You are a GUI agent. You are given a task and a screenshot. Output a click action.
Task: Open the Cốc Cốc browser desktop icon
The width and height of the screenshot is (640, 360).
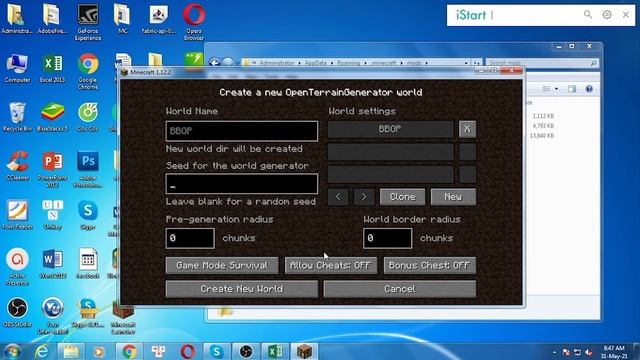point(88,117)
